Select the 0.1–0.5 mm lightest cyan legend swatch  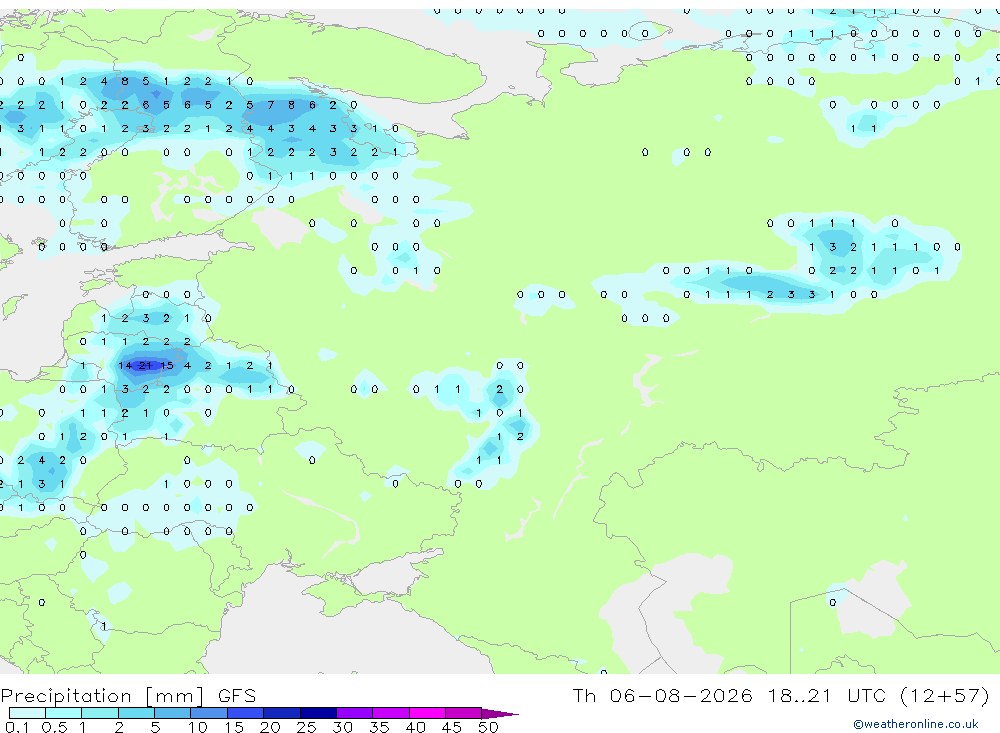pyautogui.click(x=27, y=713)
